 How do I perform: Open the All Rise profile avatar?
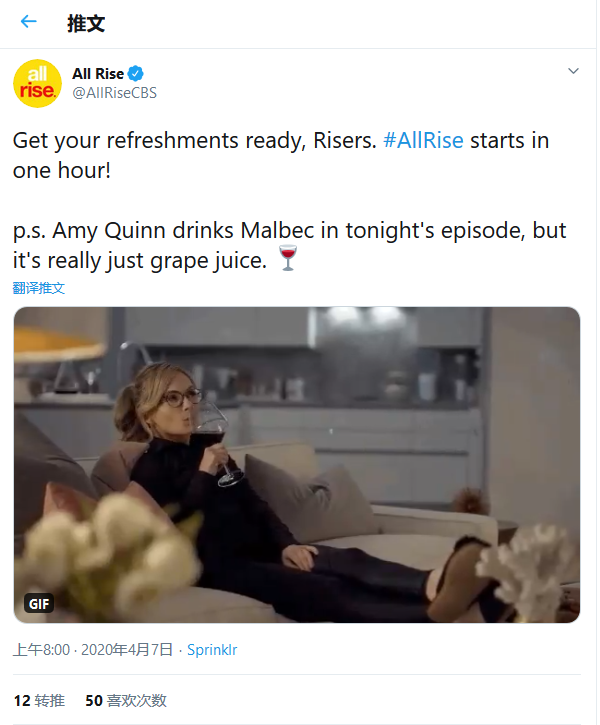tap(37, 84)
